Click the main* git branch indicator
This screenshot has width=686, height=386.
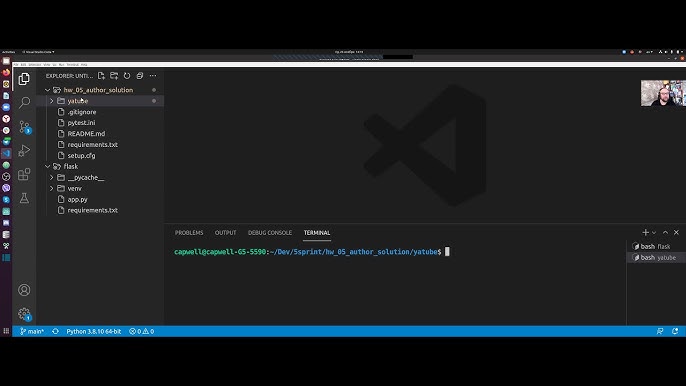(32, 331)
